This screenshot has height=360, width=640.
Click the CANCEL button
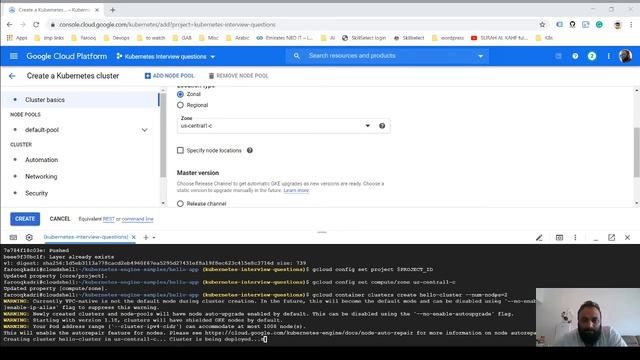[x=60, y=219]
